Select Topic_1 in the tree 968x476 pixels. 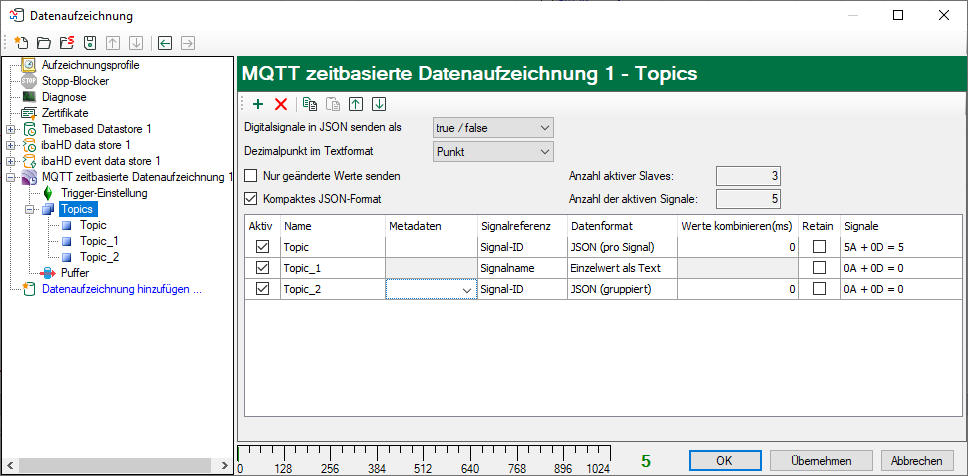click(x=99, y=241)
